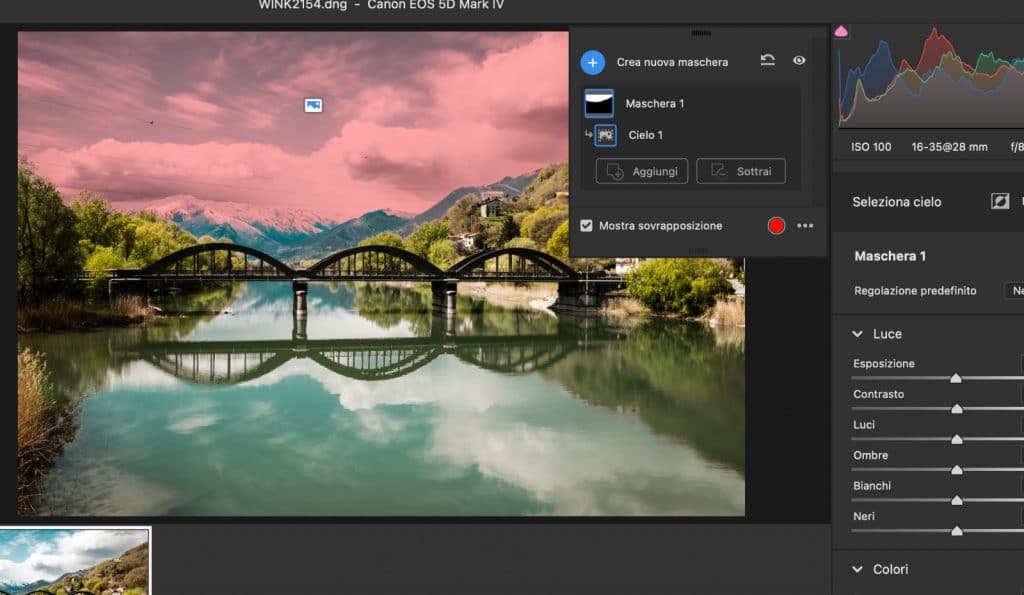Collapse the Luce section
The image size is (1024, 595).
point(857,334)
